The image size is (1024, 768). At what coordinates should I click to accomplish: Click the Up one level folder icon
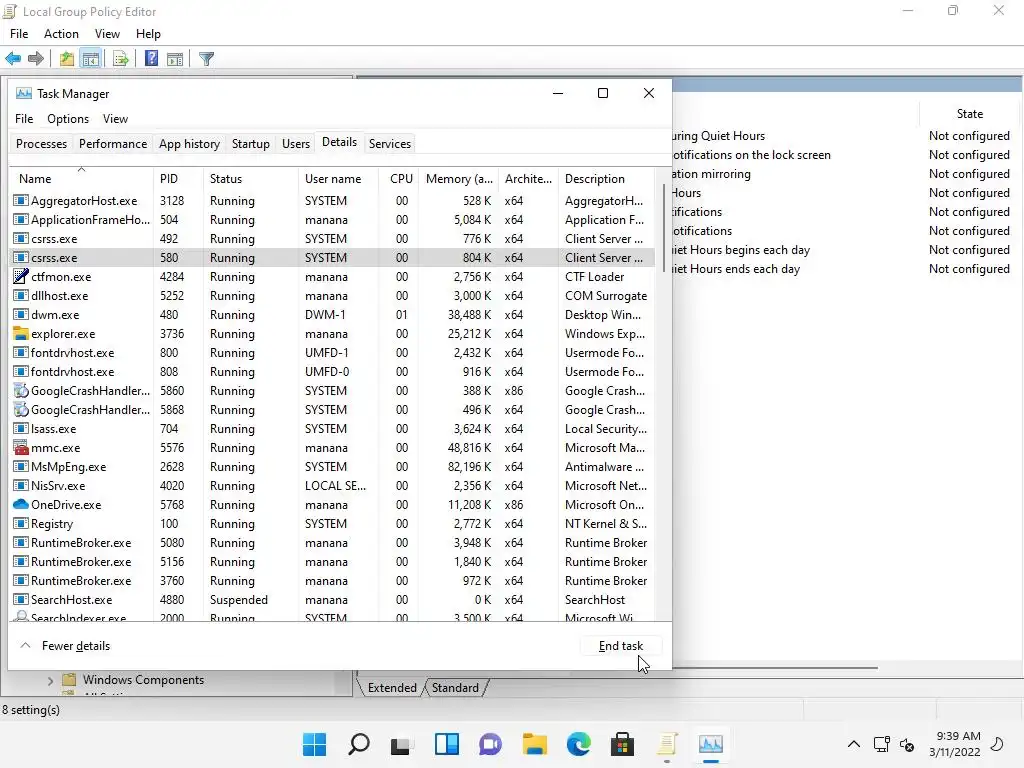(67, 59)
